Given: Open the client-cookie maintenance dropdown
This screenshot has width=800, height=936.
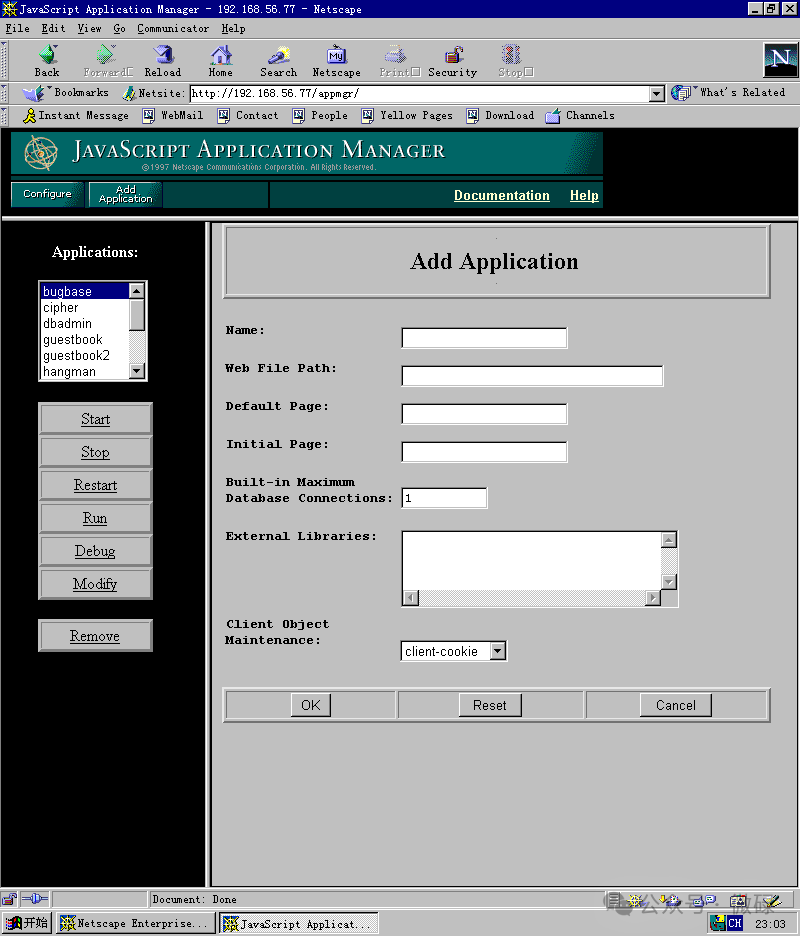Looking at the screenshot, I should (452, 650).
